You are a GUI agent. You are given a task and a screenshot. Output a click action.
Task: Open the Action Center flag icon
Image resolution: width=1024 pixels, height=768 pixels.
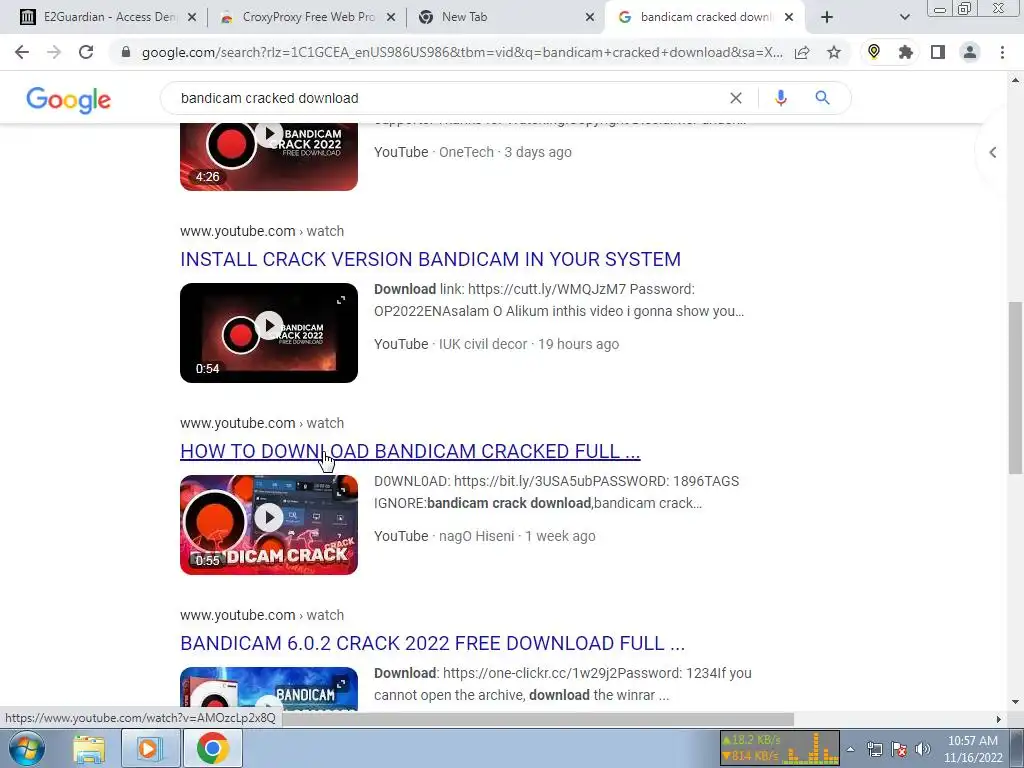899,749
